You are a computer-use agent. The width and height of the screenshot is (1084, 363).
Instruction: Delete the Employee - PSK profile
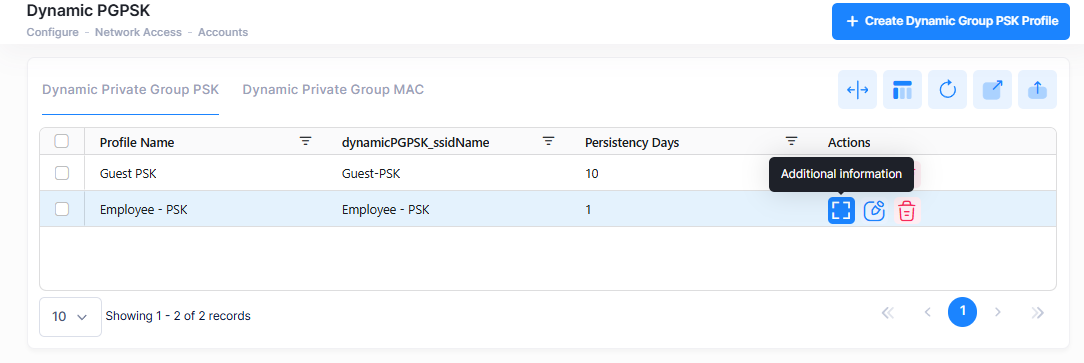click(x=906, y=210)
